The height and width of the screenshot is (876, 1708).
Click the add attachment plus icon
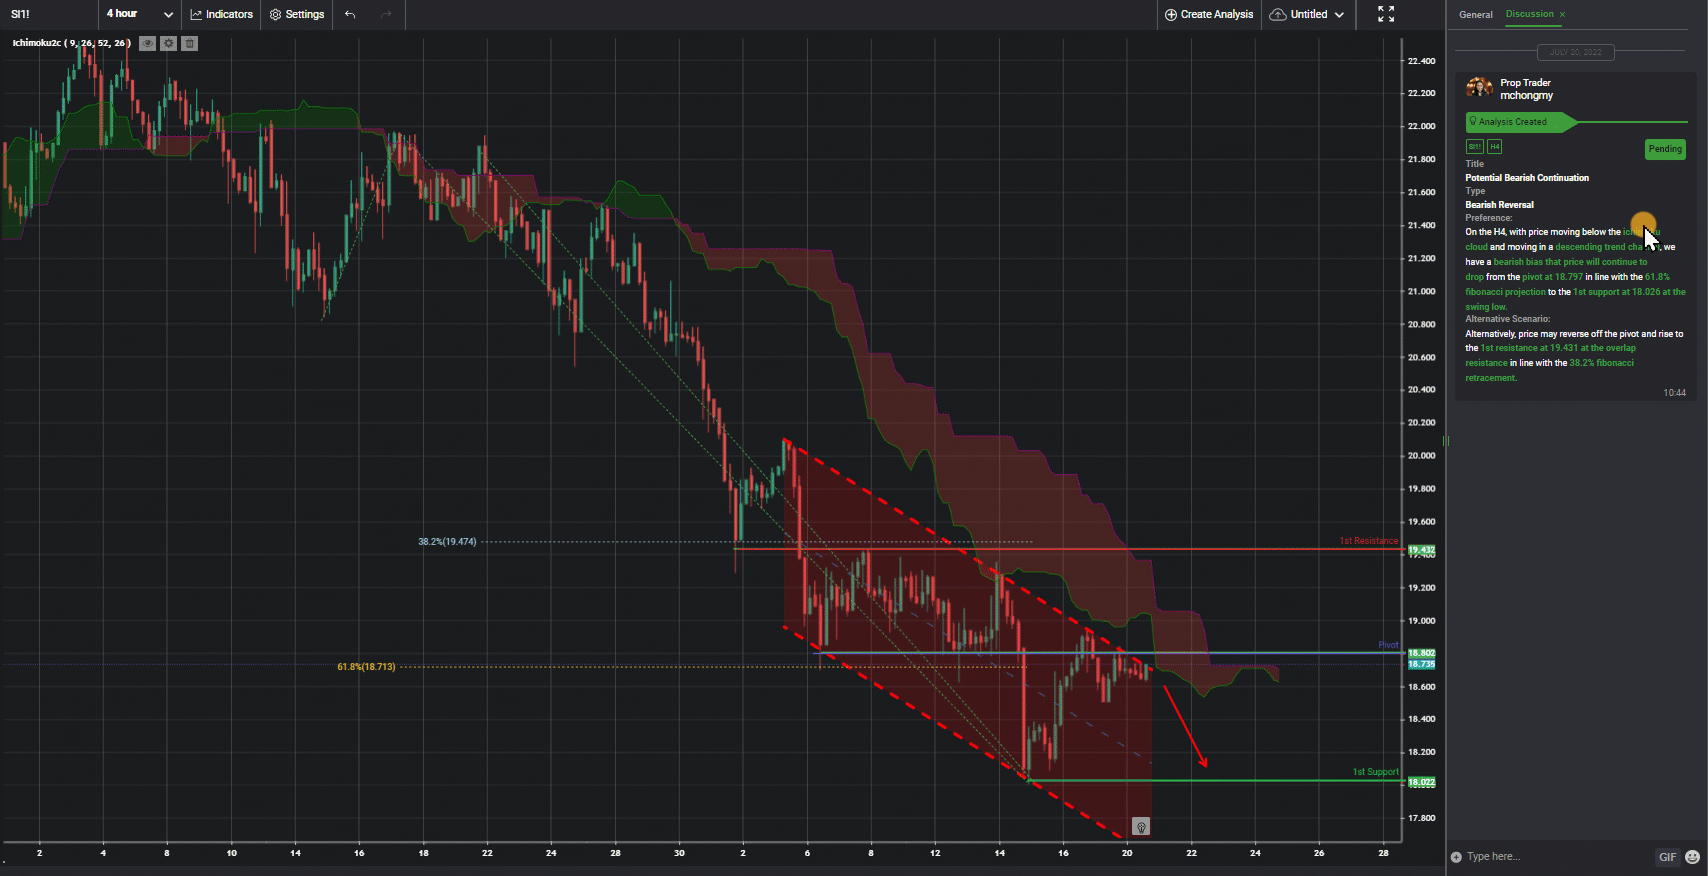1456,857
